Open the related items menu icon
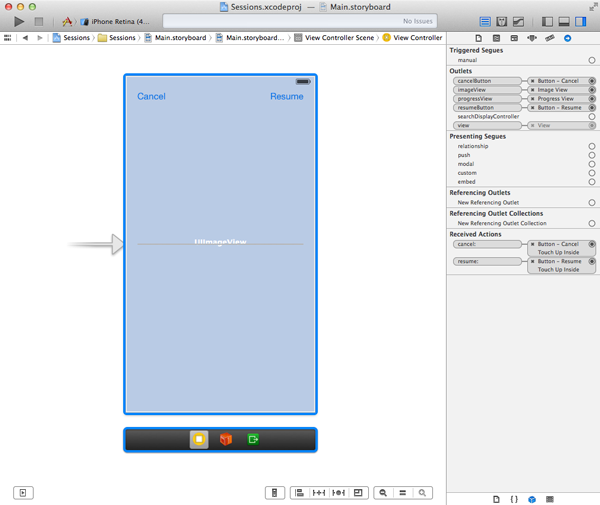Viewport: 600px width, 505px height. pyautogui.click(x=7, y=38)
